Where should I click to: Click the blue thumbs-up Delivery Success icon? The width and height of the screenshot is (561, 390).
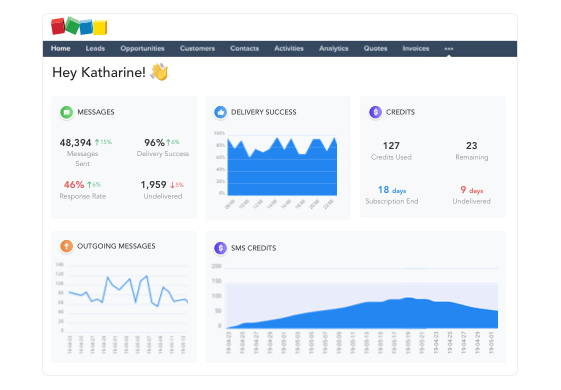220,112
